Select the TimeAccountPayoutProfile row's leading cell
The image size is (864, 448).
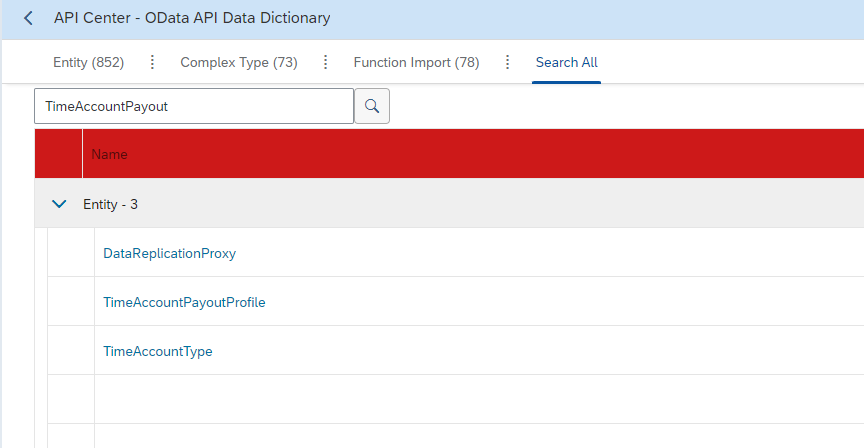tap(71, 301)
